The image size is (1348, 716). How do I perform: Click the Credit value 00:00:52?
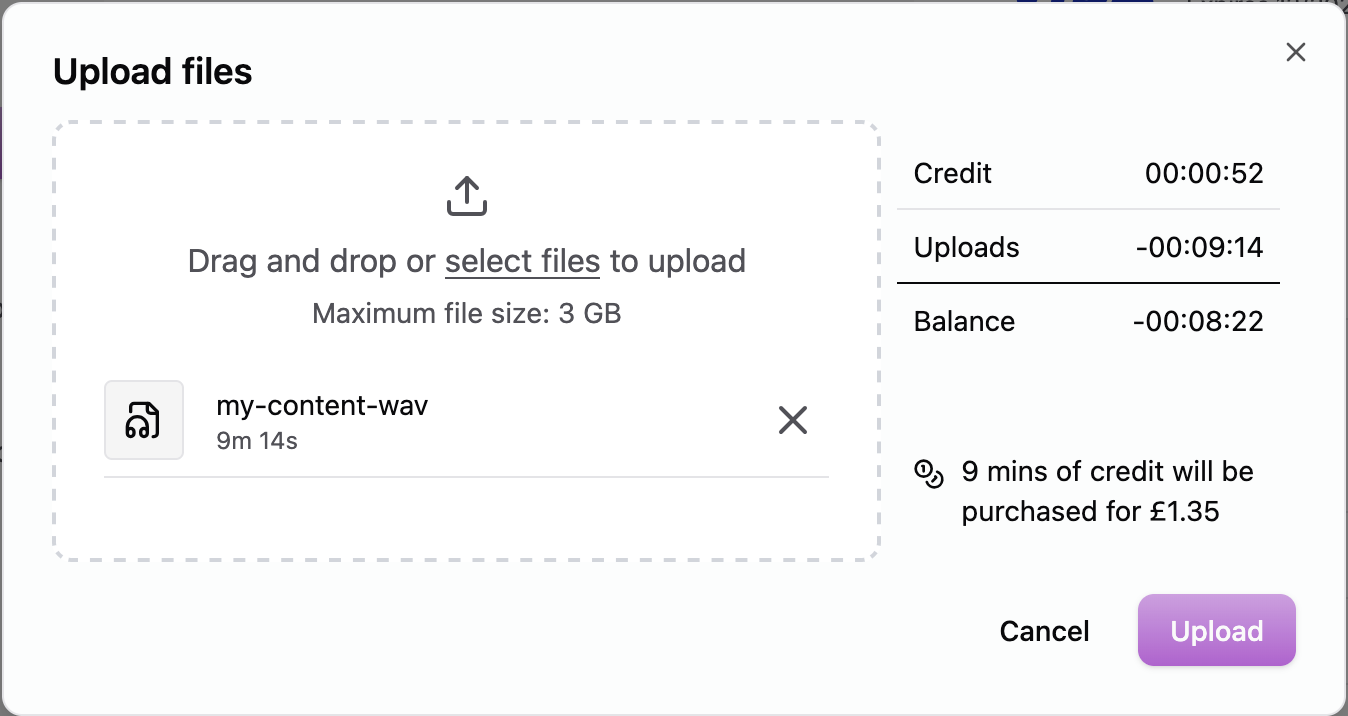click(x=1204, y=173)
